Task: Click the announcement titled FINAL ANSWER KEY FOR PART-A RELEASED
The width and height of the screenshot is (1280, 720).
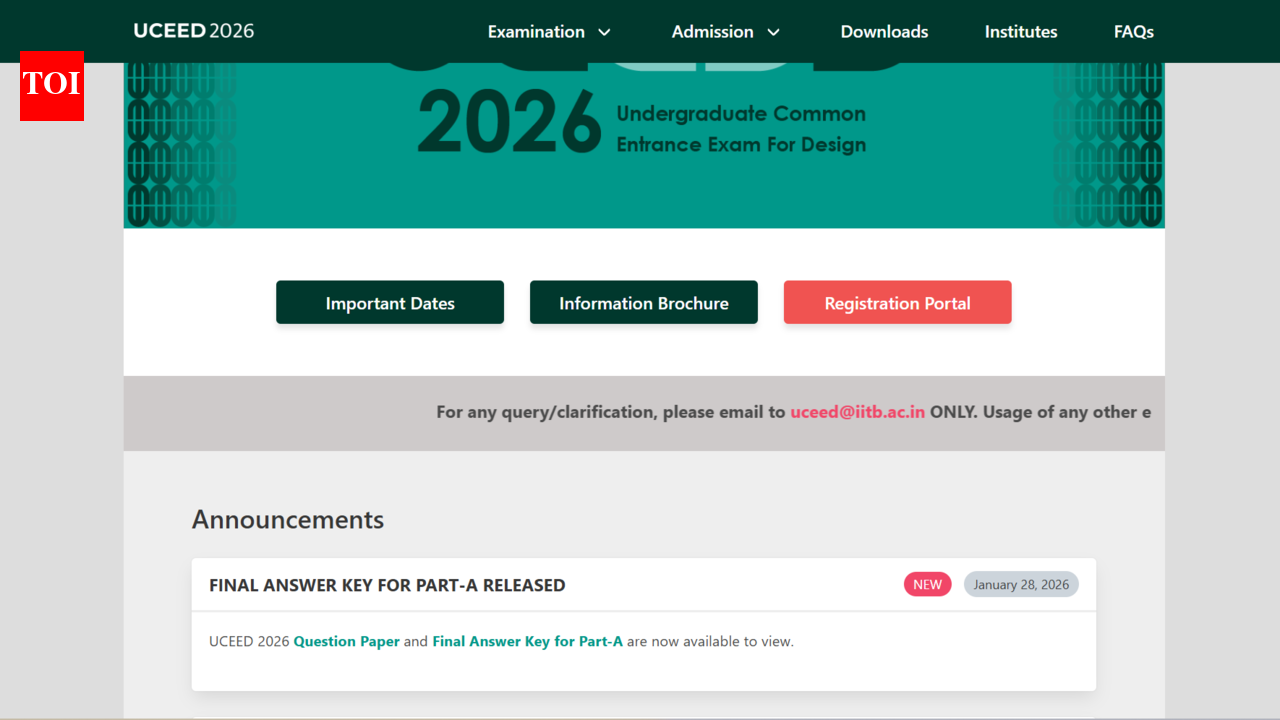Action: pos(386,584)
